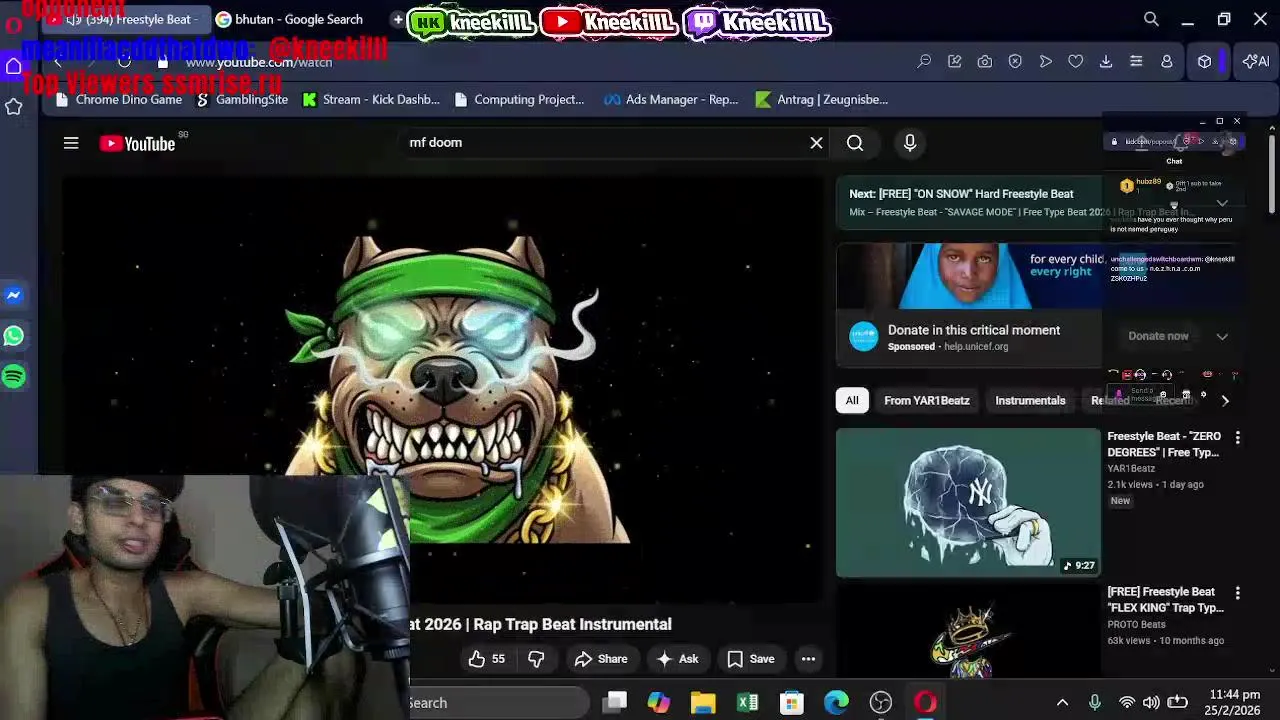Click Donate now on UNICEF ad

[x=1158, y=336]
